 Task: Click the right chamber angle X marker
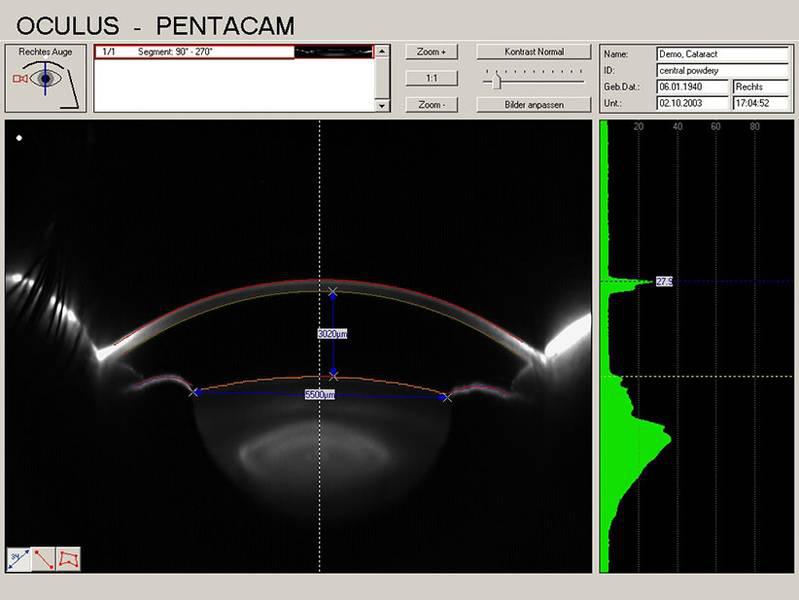[446, 397]
